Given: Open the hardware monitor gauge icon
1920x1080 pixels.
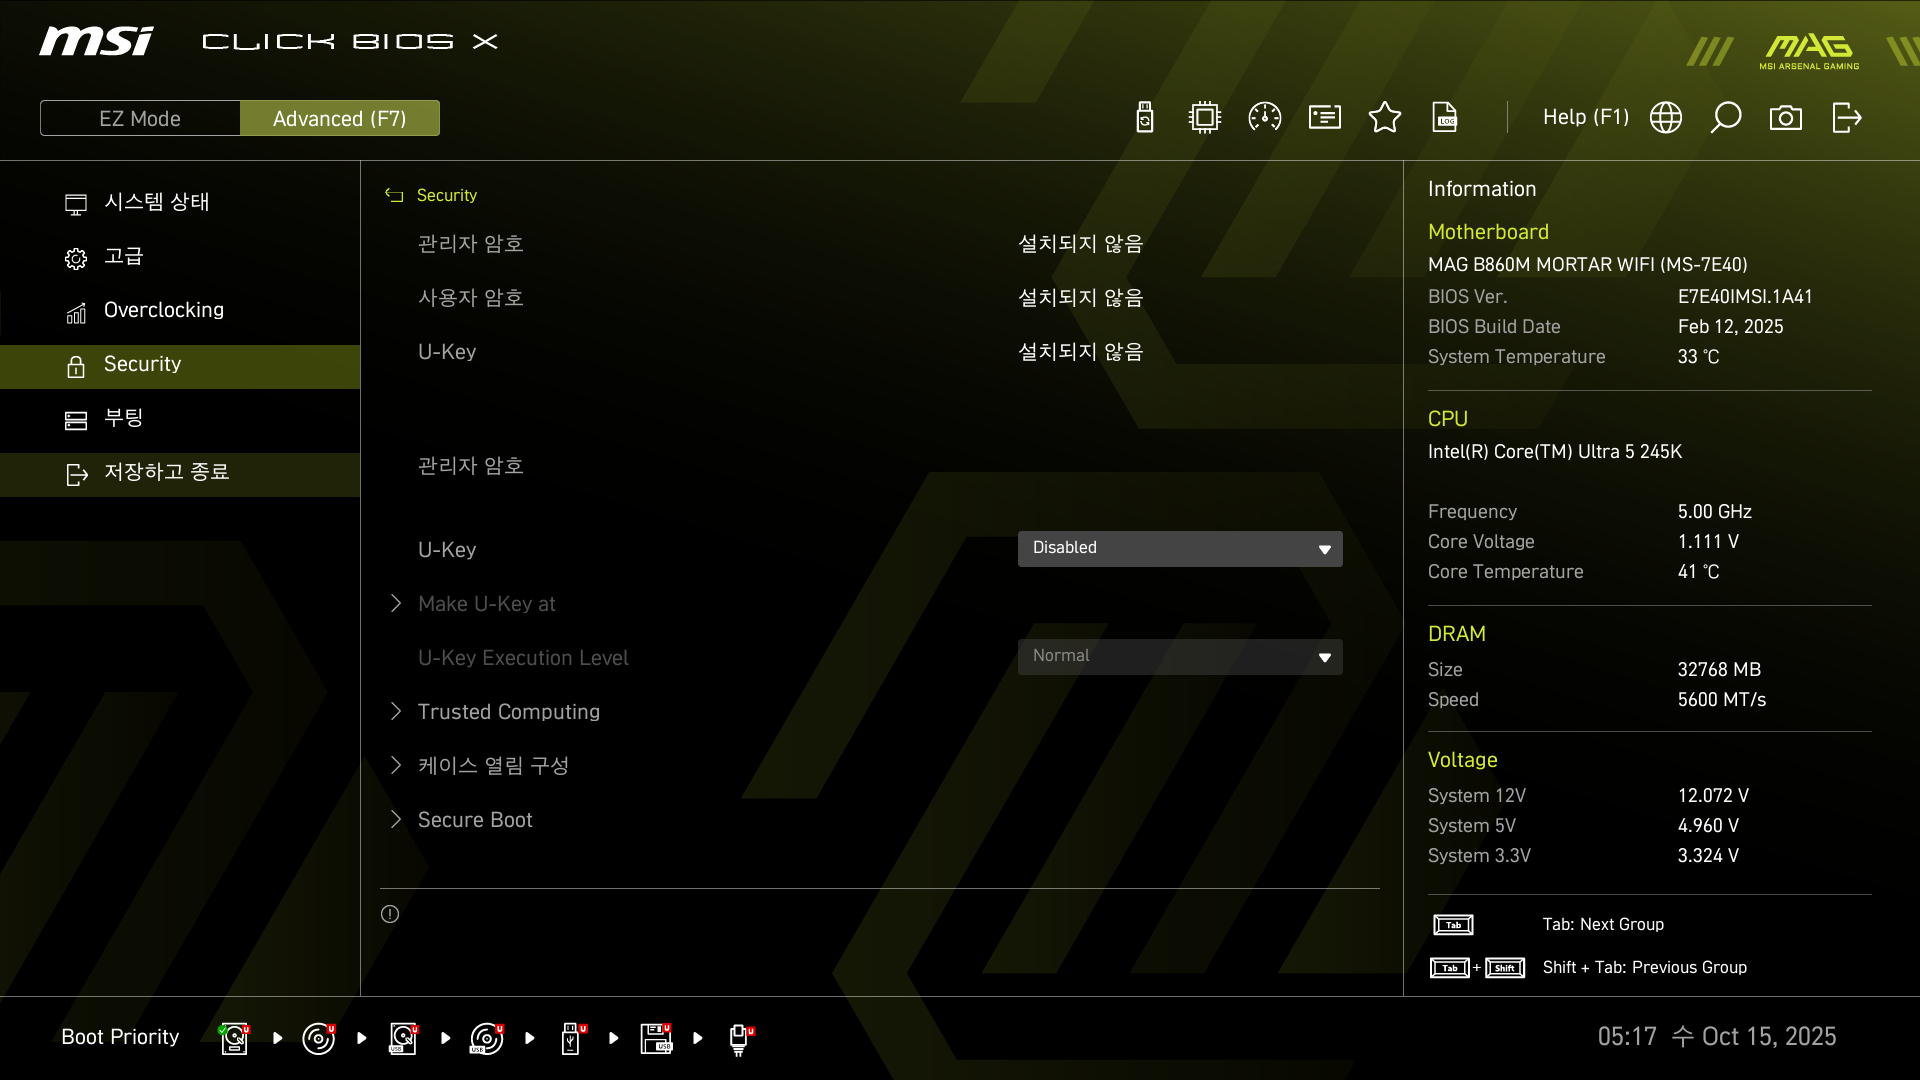Looking at the screenshot, I should (1265, 118).
